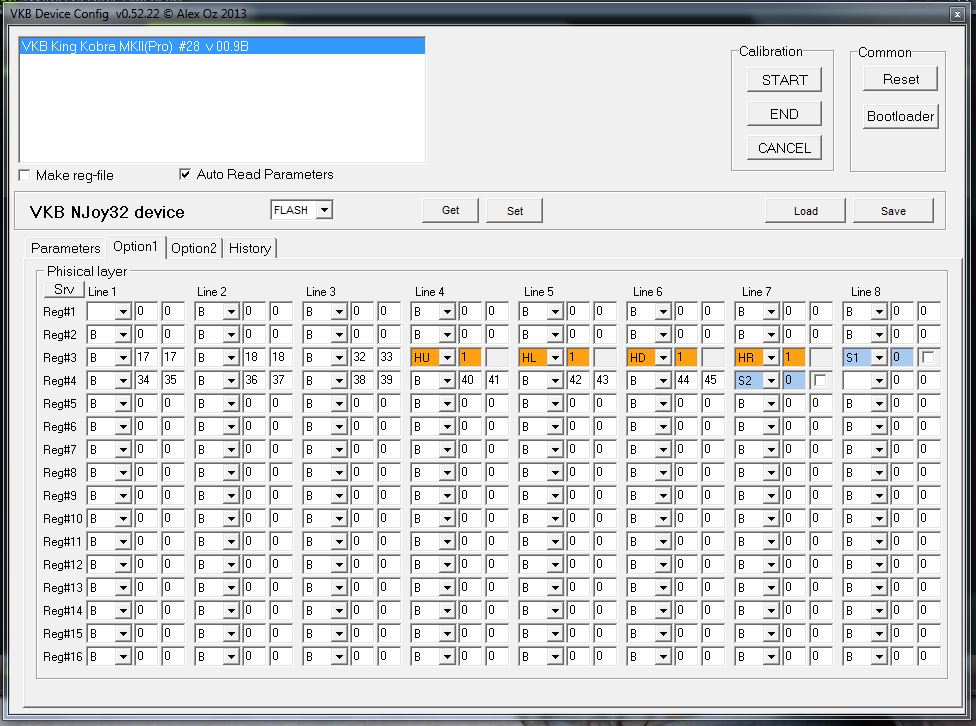Cancel the calibration
The width and height of the screenshot is (976, 726).
click(x=784, y=148)
